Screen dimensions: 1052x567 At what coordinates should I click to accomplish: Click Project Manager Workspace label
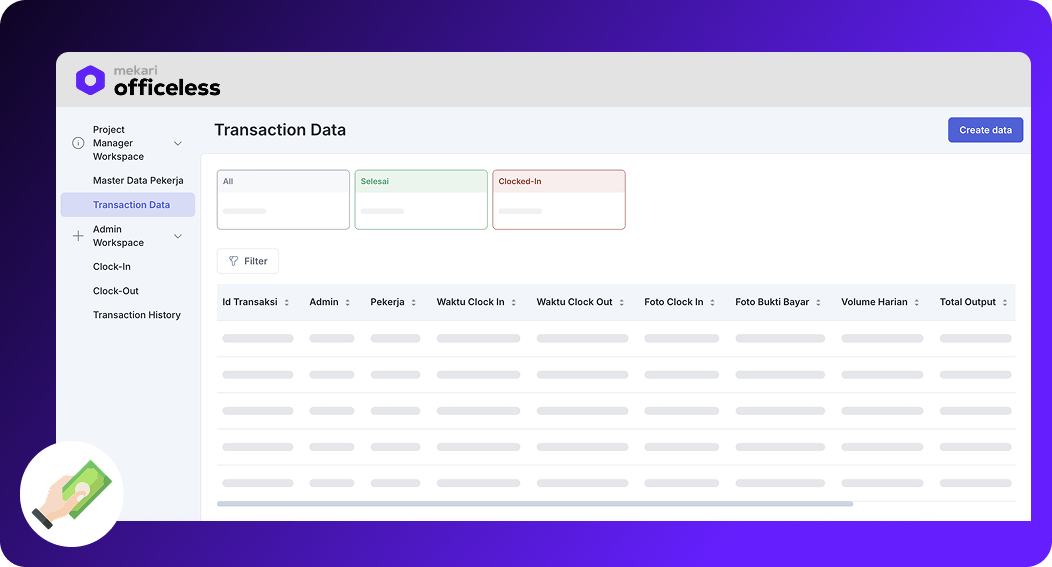pos(118,143)
